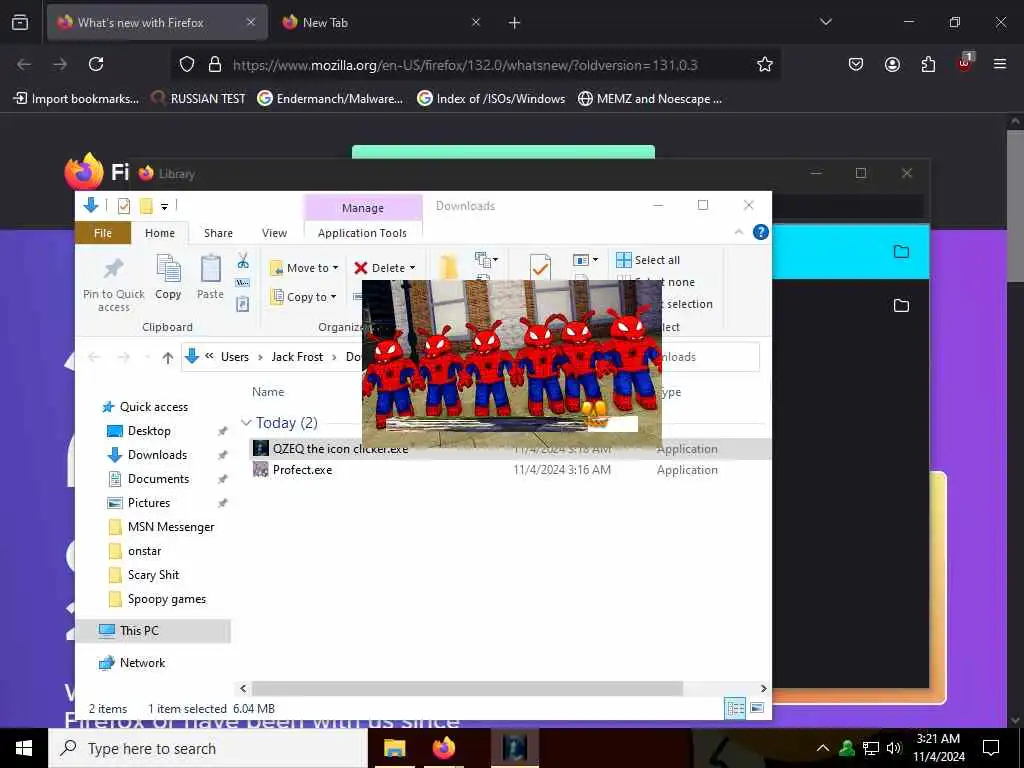
Task: Open the New item dropdown in ribbon
Action: click(487, 260)
